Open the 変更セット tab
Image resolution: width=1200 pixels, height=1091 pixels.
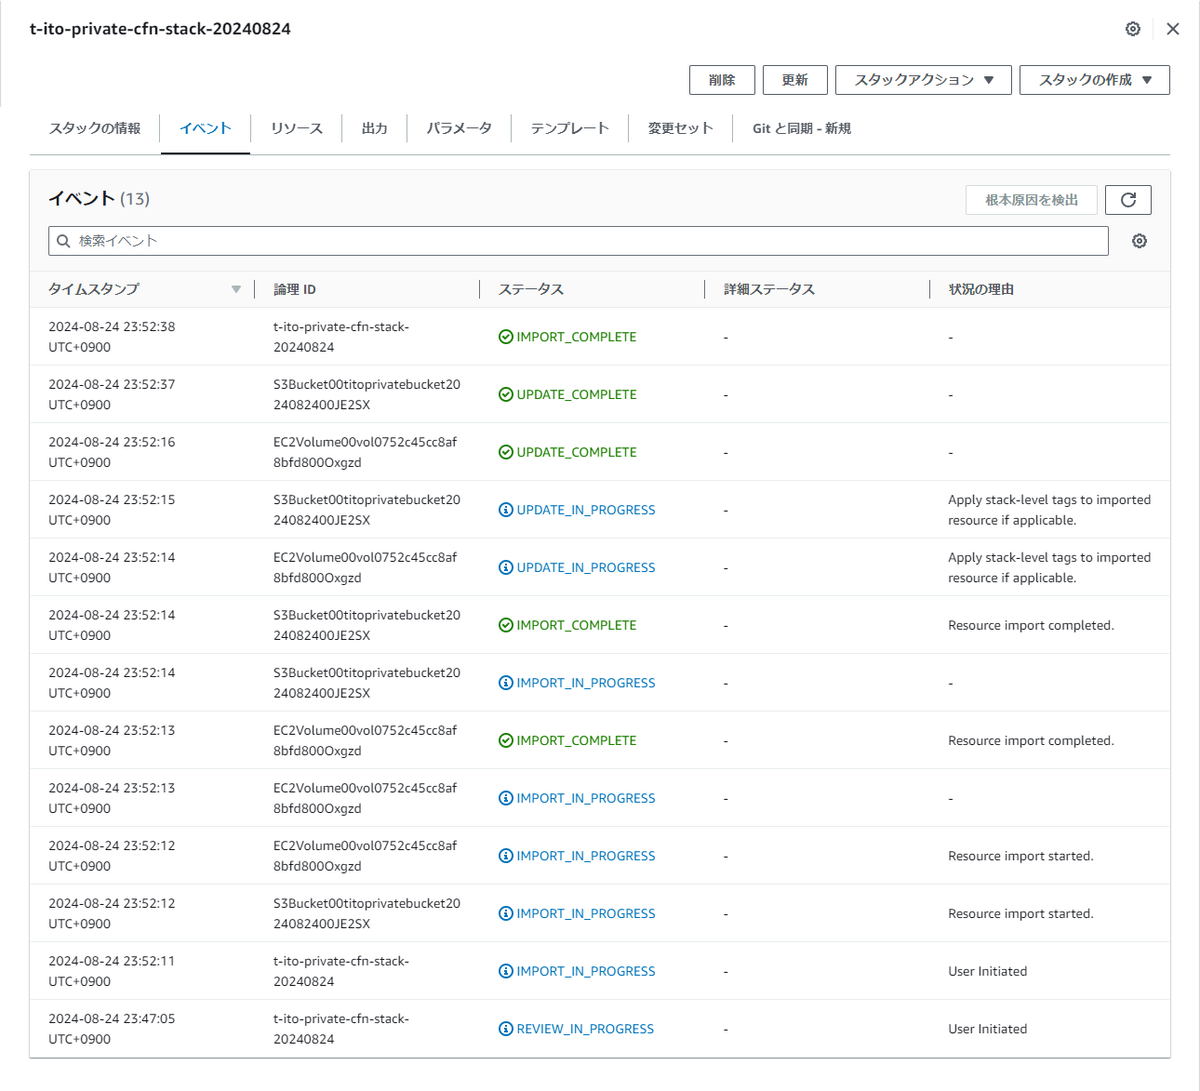[680, 128]
